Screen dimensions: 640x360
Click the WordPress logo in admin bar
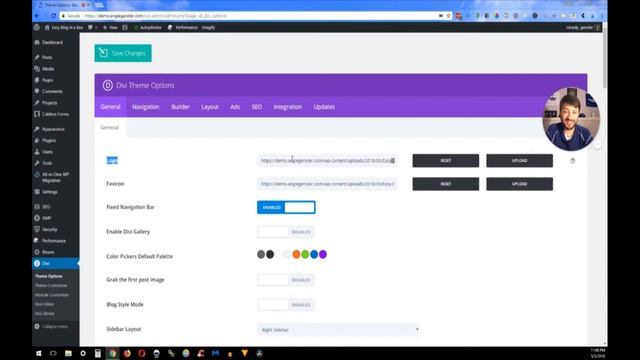click(37, 27)
